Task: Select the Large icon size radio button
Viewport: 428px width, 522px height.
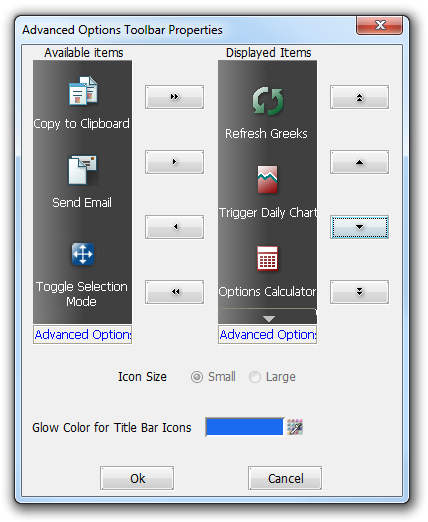Action: [x=255, y=377]
